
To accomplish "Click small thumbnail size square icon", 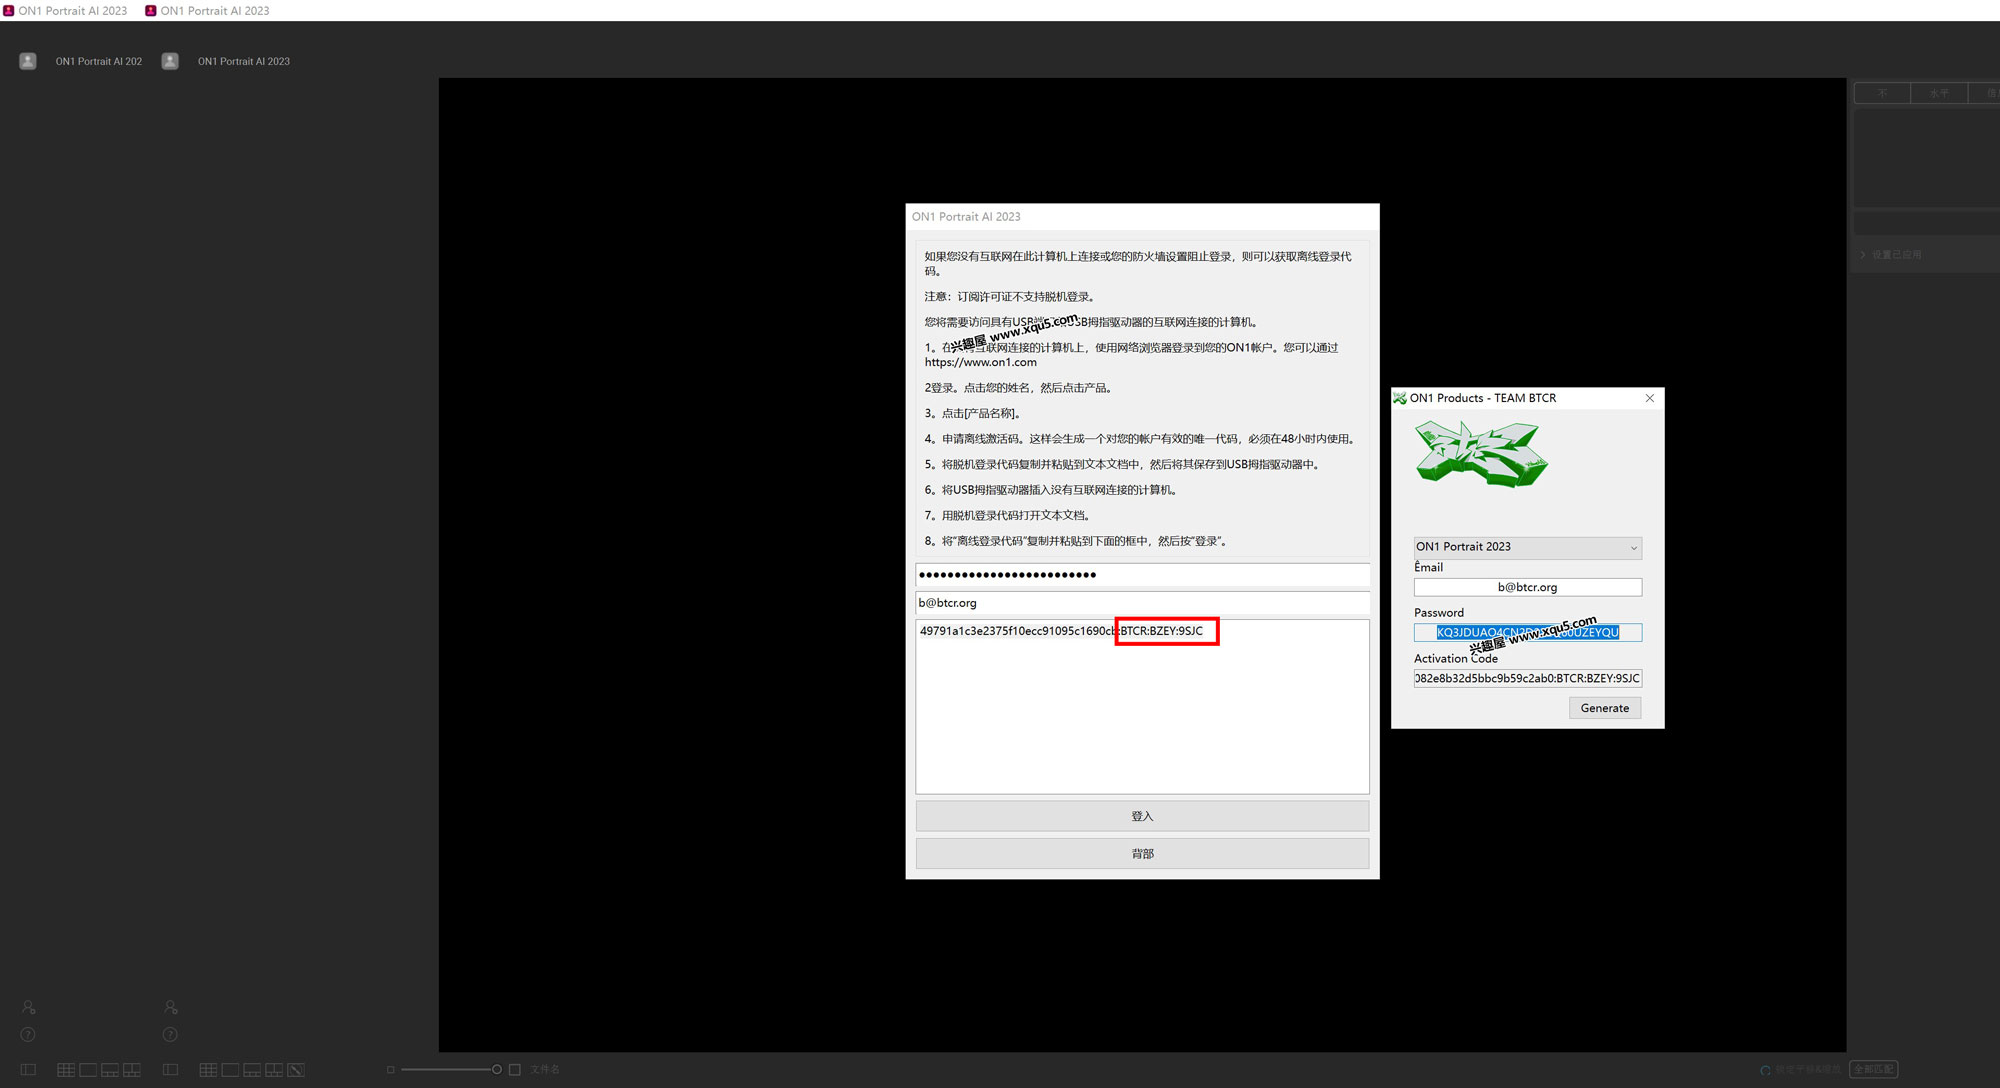I will (390, 1070).
